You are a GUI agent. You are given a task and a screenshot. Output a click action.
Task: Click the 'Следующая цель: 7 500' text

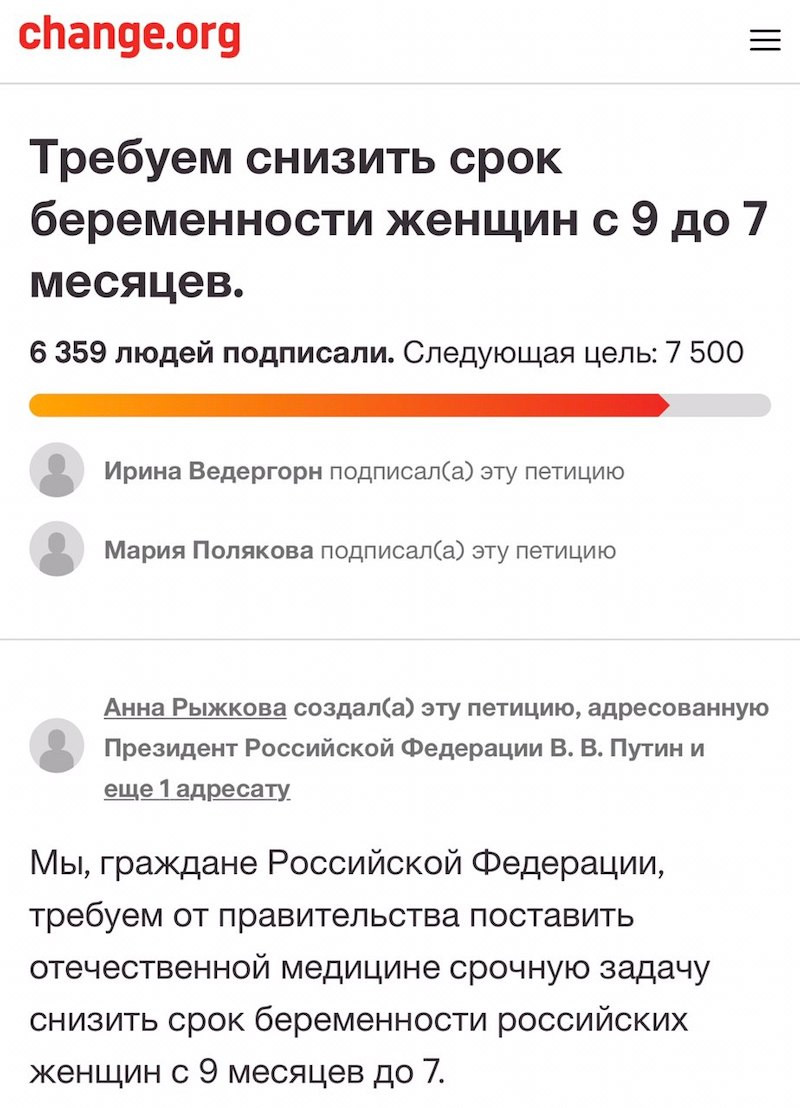tap(573, 353)
